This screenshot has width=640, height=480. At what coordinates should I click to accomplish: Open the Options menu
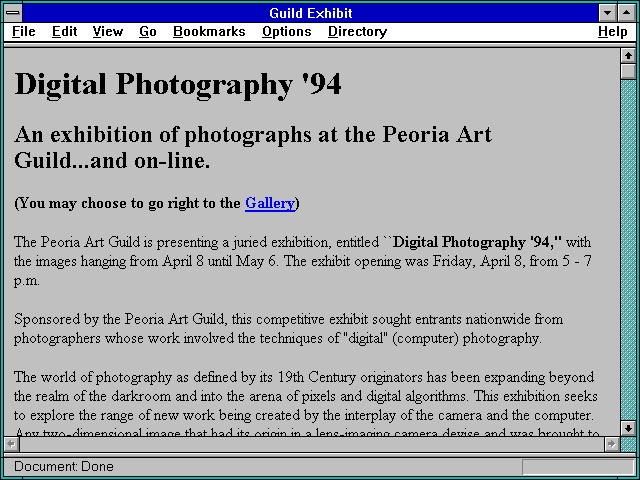click(x=287, y=32)
